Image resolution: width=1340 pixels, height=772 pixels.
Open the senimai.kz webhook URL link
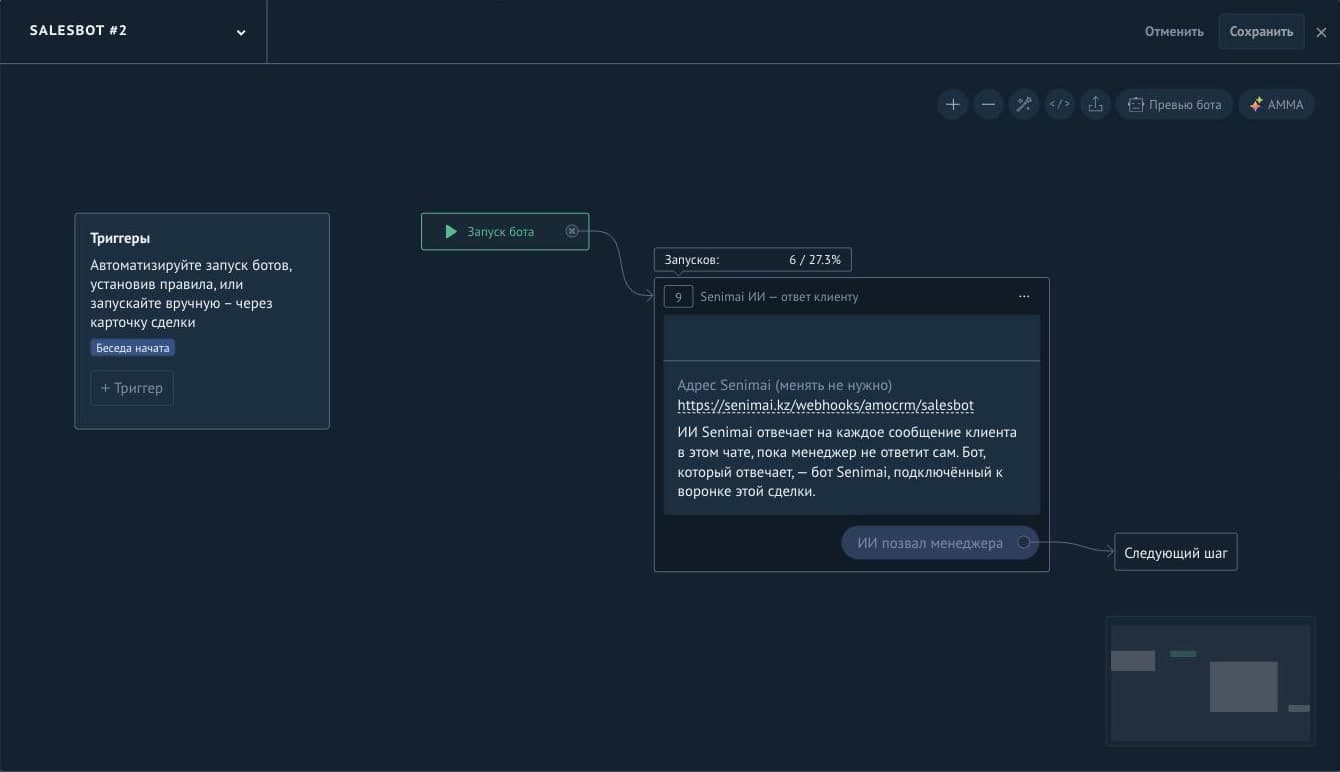825,405
